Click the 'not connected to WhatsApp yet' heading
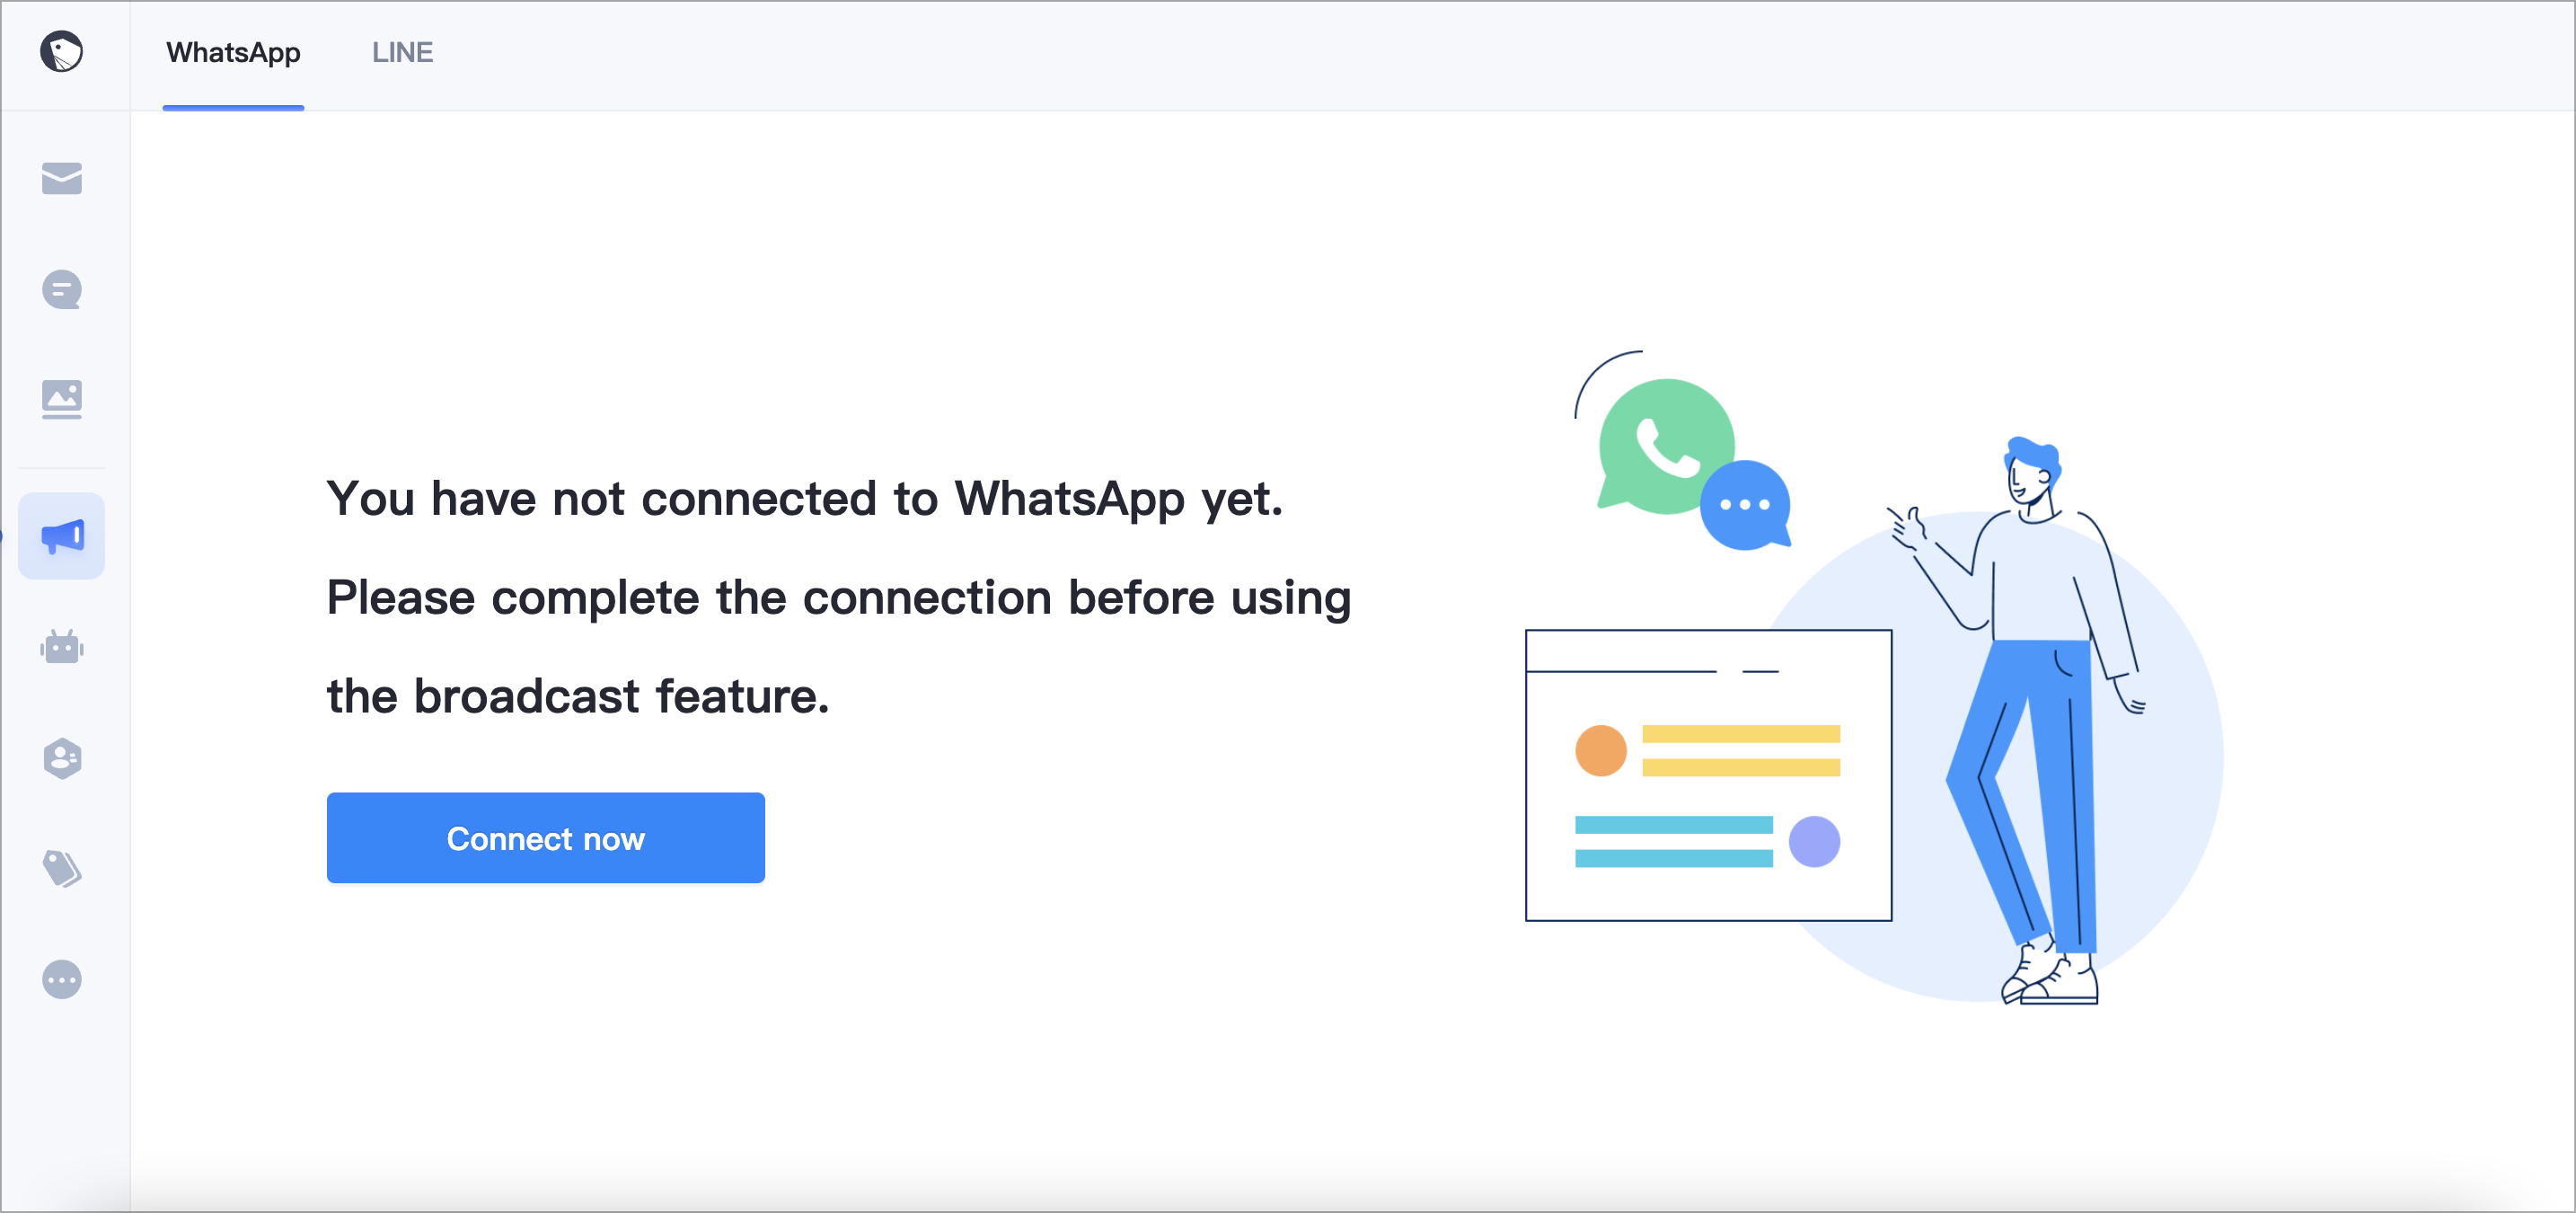 (x=805, y=498)
